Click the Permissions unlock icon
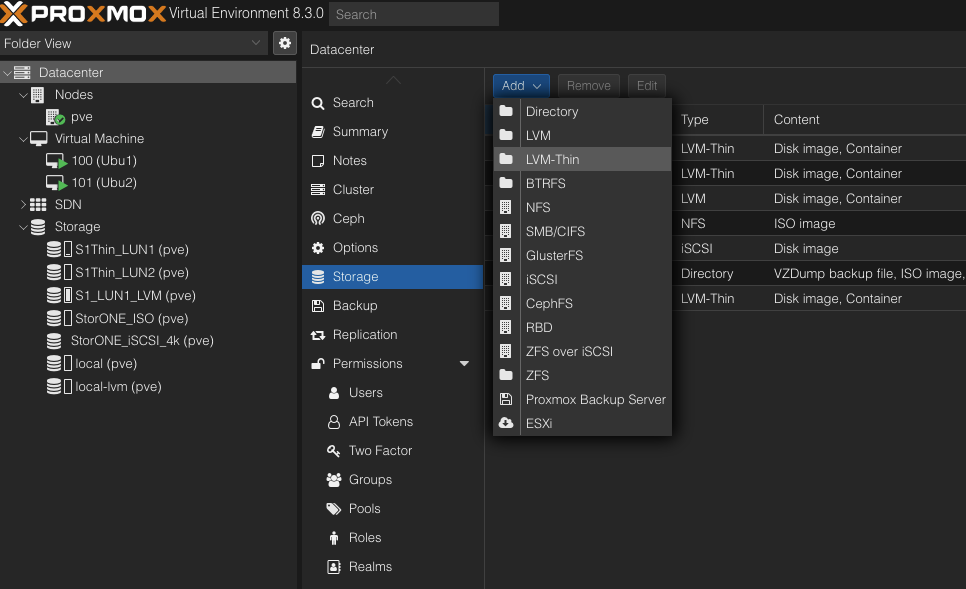 (318, 364)
